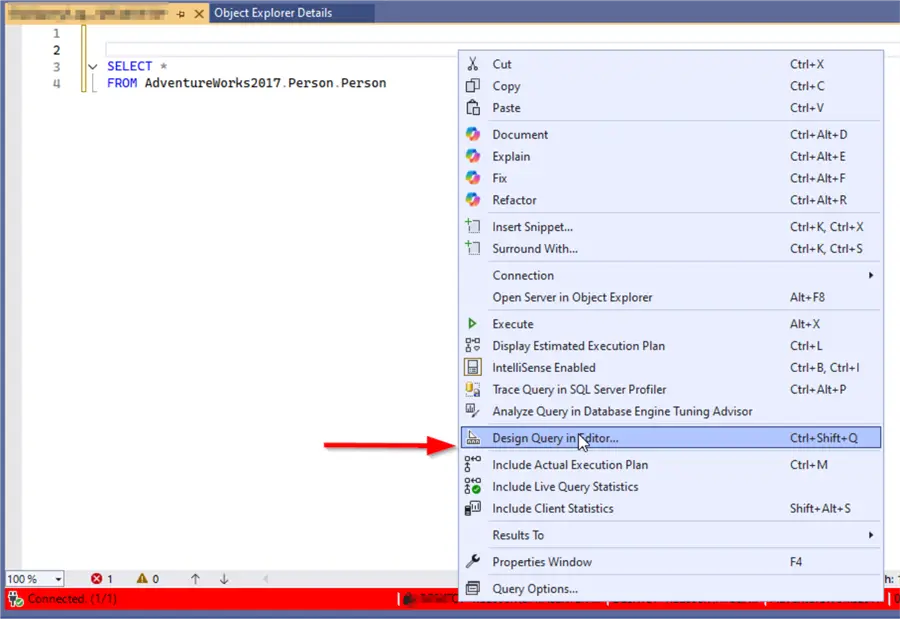Collapse the SELECT statement outline chevron
The width and height of the screenshot is (900, 619).
(92, 67)
